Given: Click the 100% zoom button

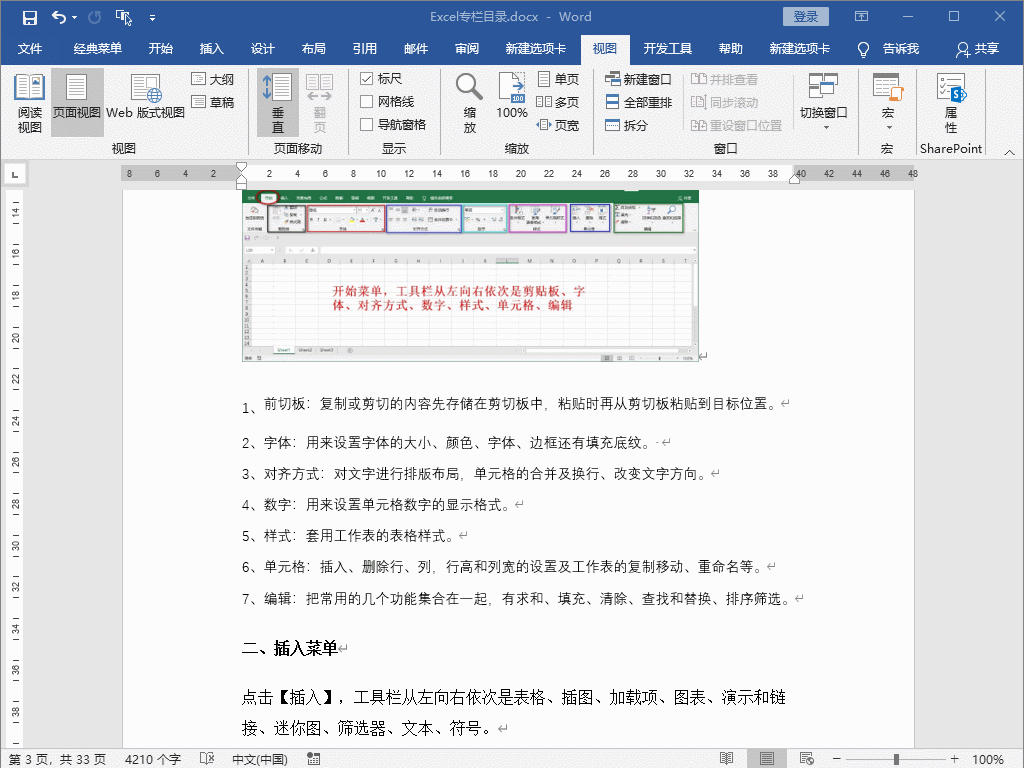Looking at the screenshot, I should pyautogui.click(x=512, y=97).
